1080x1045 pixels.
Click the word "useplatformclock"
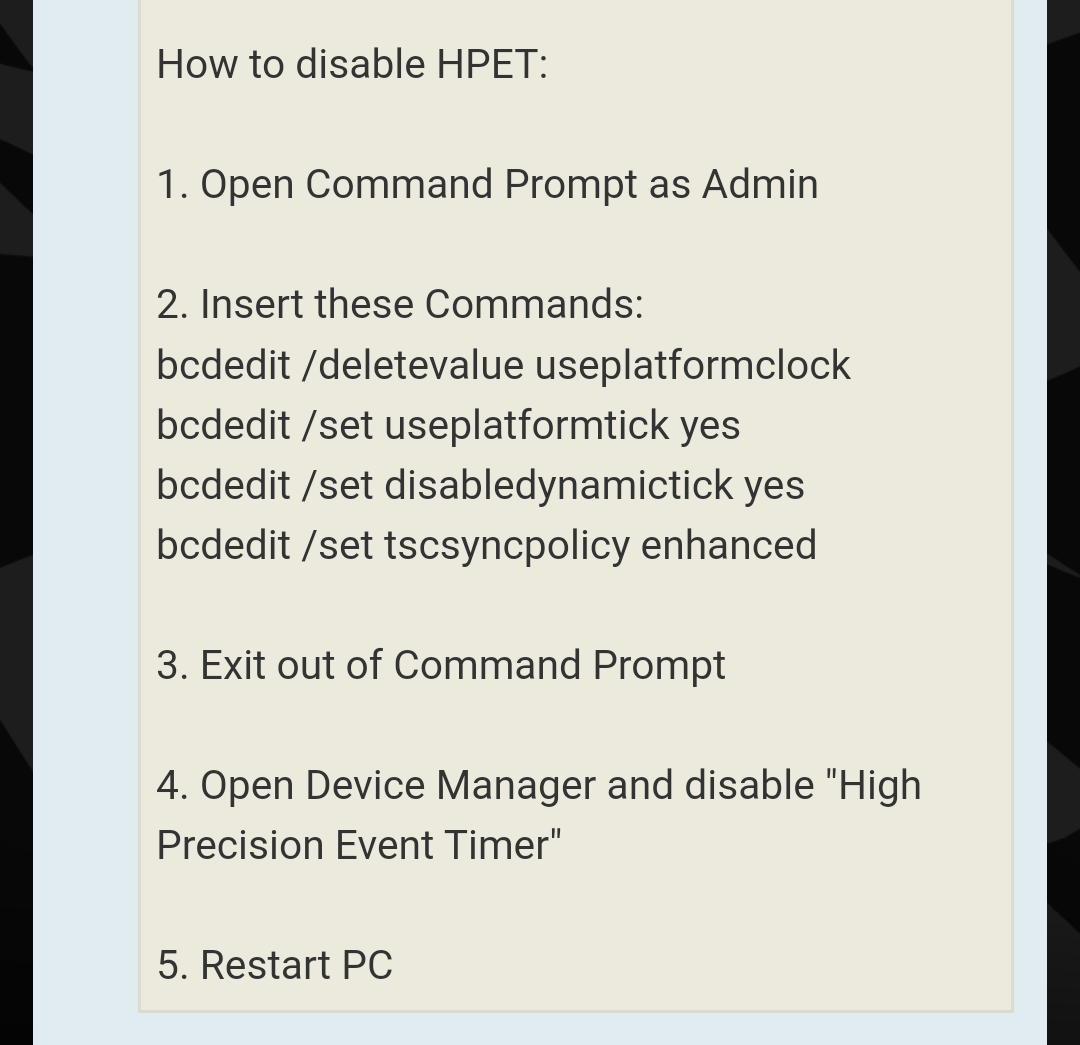(693, 365)
